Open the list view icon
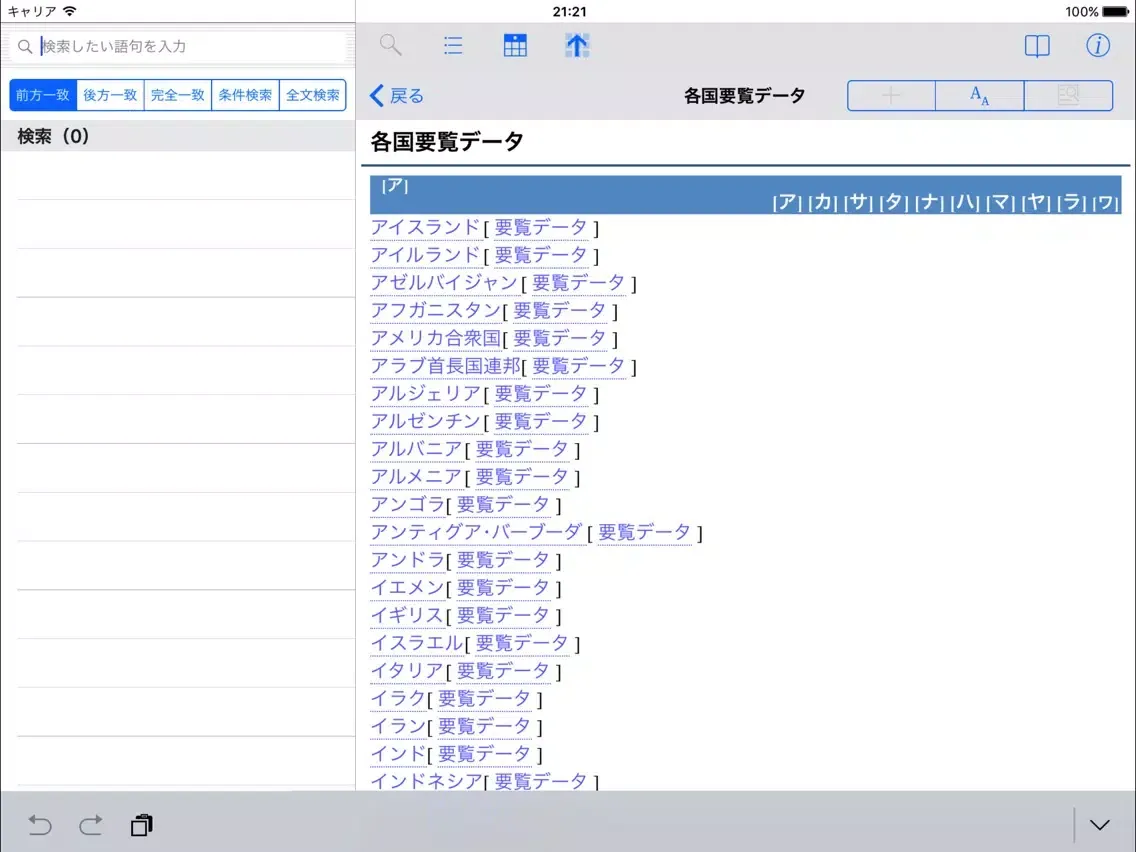This screenshot has height=852, width=1136. click(x=453, y=46)
